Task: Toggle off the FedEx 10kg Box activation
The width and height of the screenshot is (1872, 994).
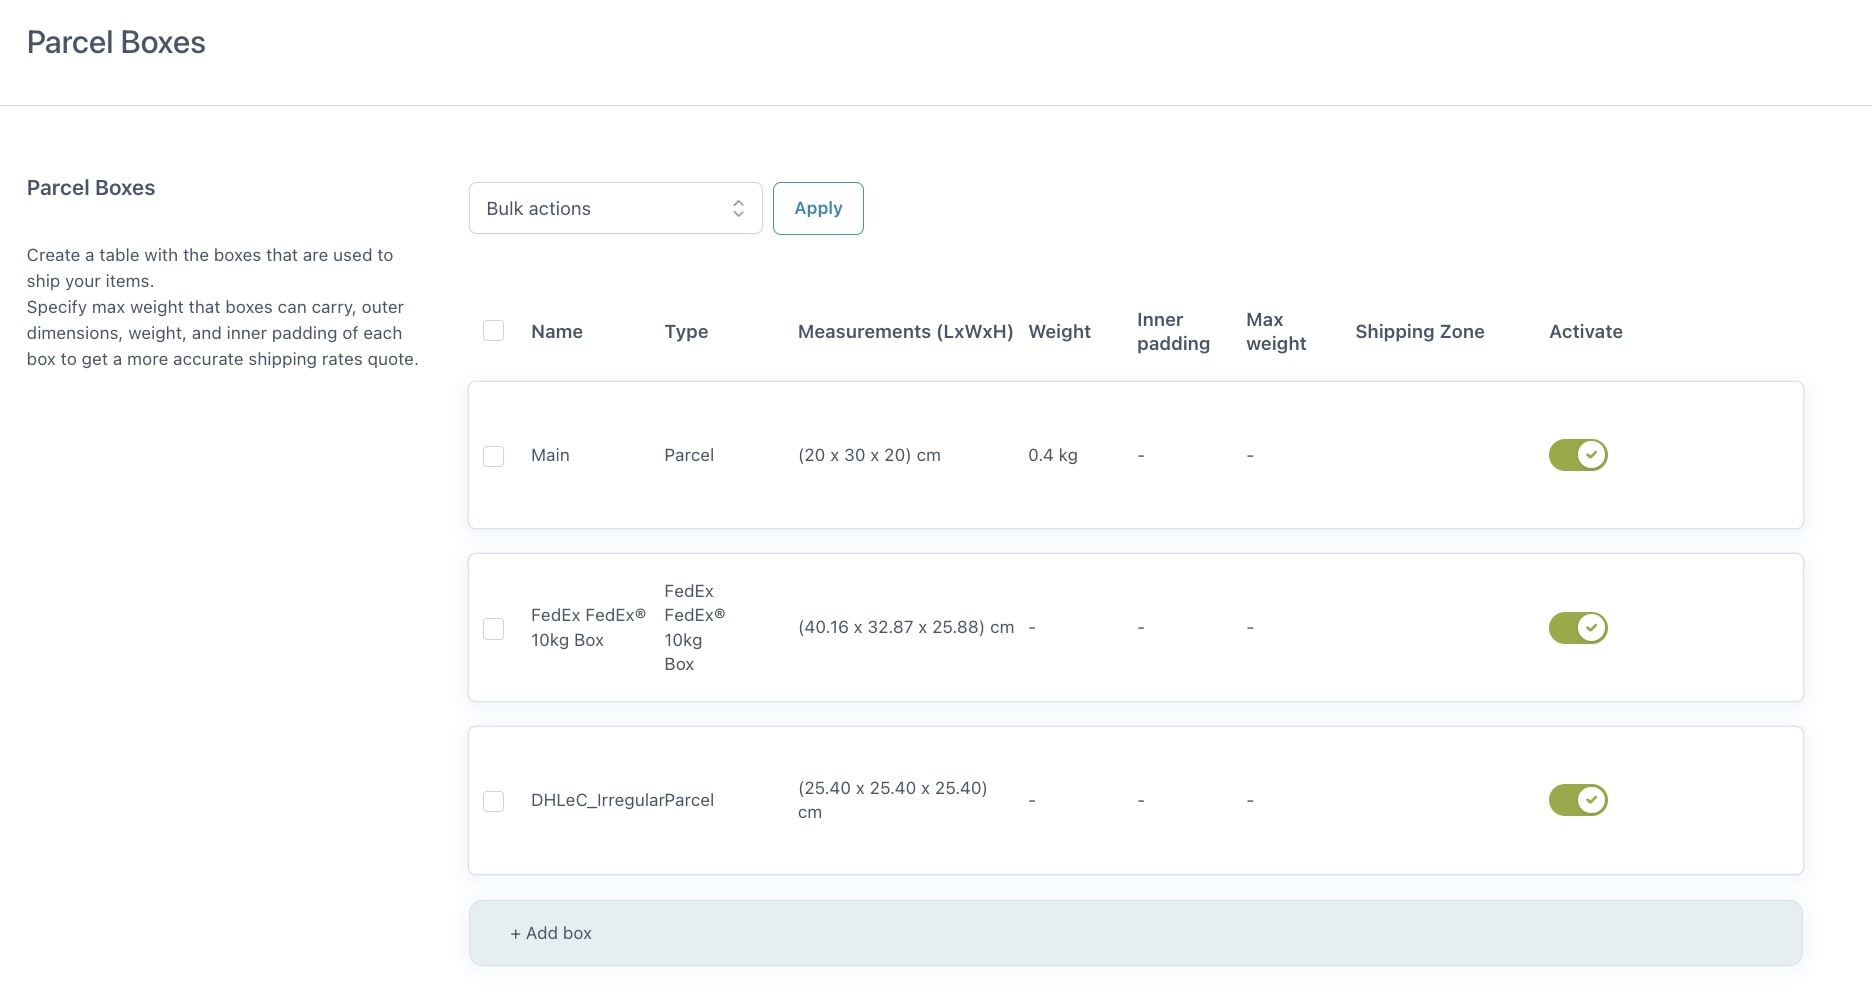Action: tap(1577, 628)
